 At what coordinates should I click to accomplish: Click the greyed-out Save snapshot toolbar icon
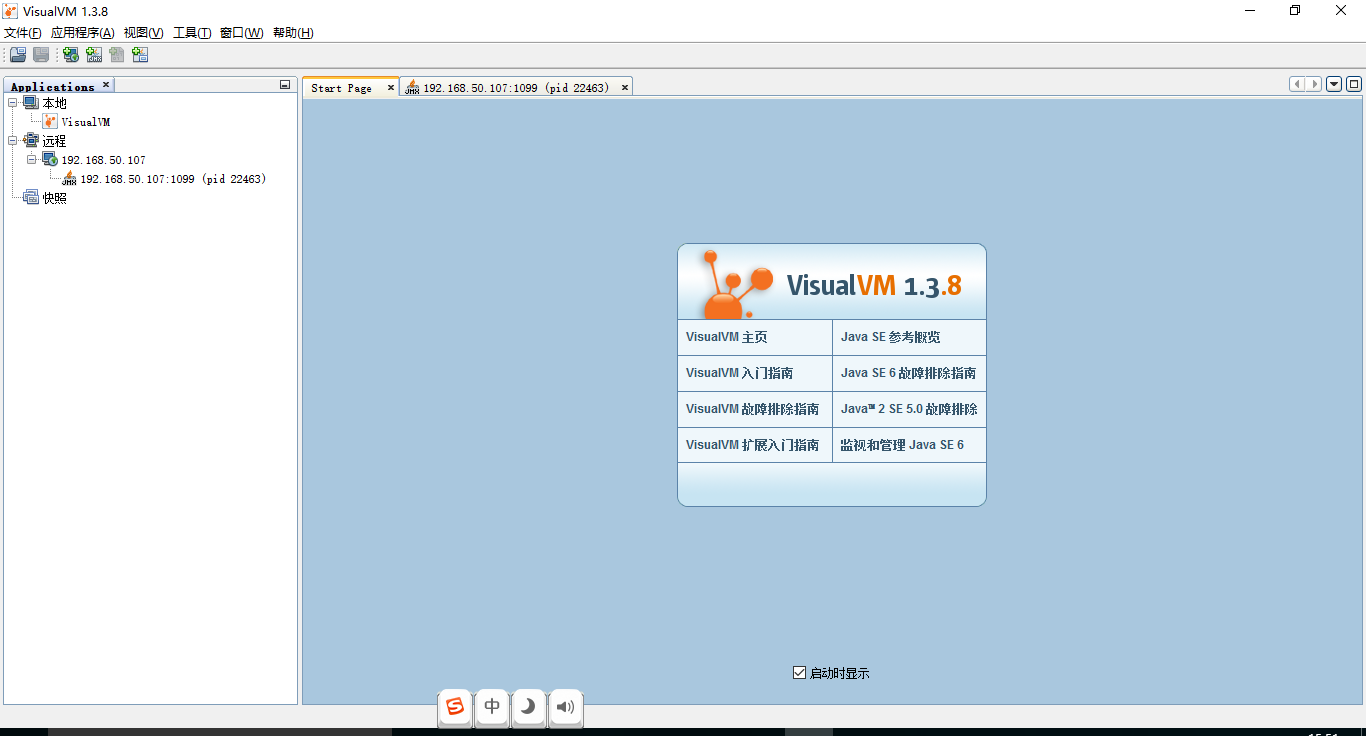tap(41, 55)
